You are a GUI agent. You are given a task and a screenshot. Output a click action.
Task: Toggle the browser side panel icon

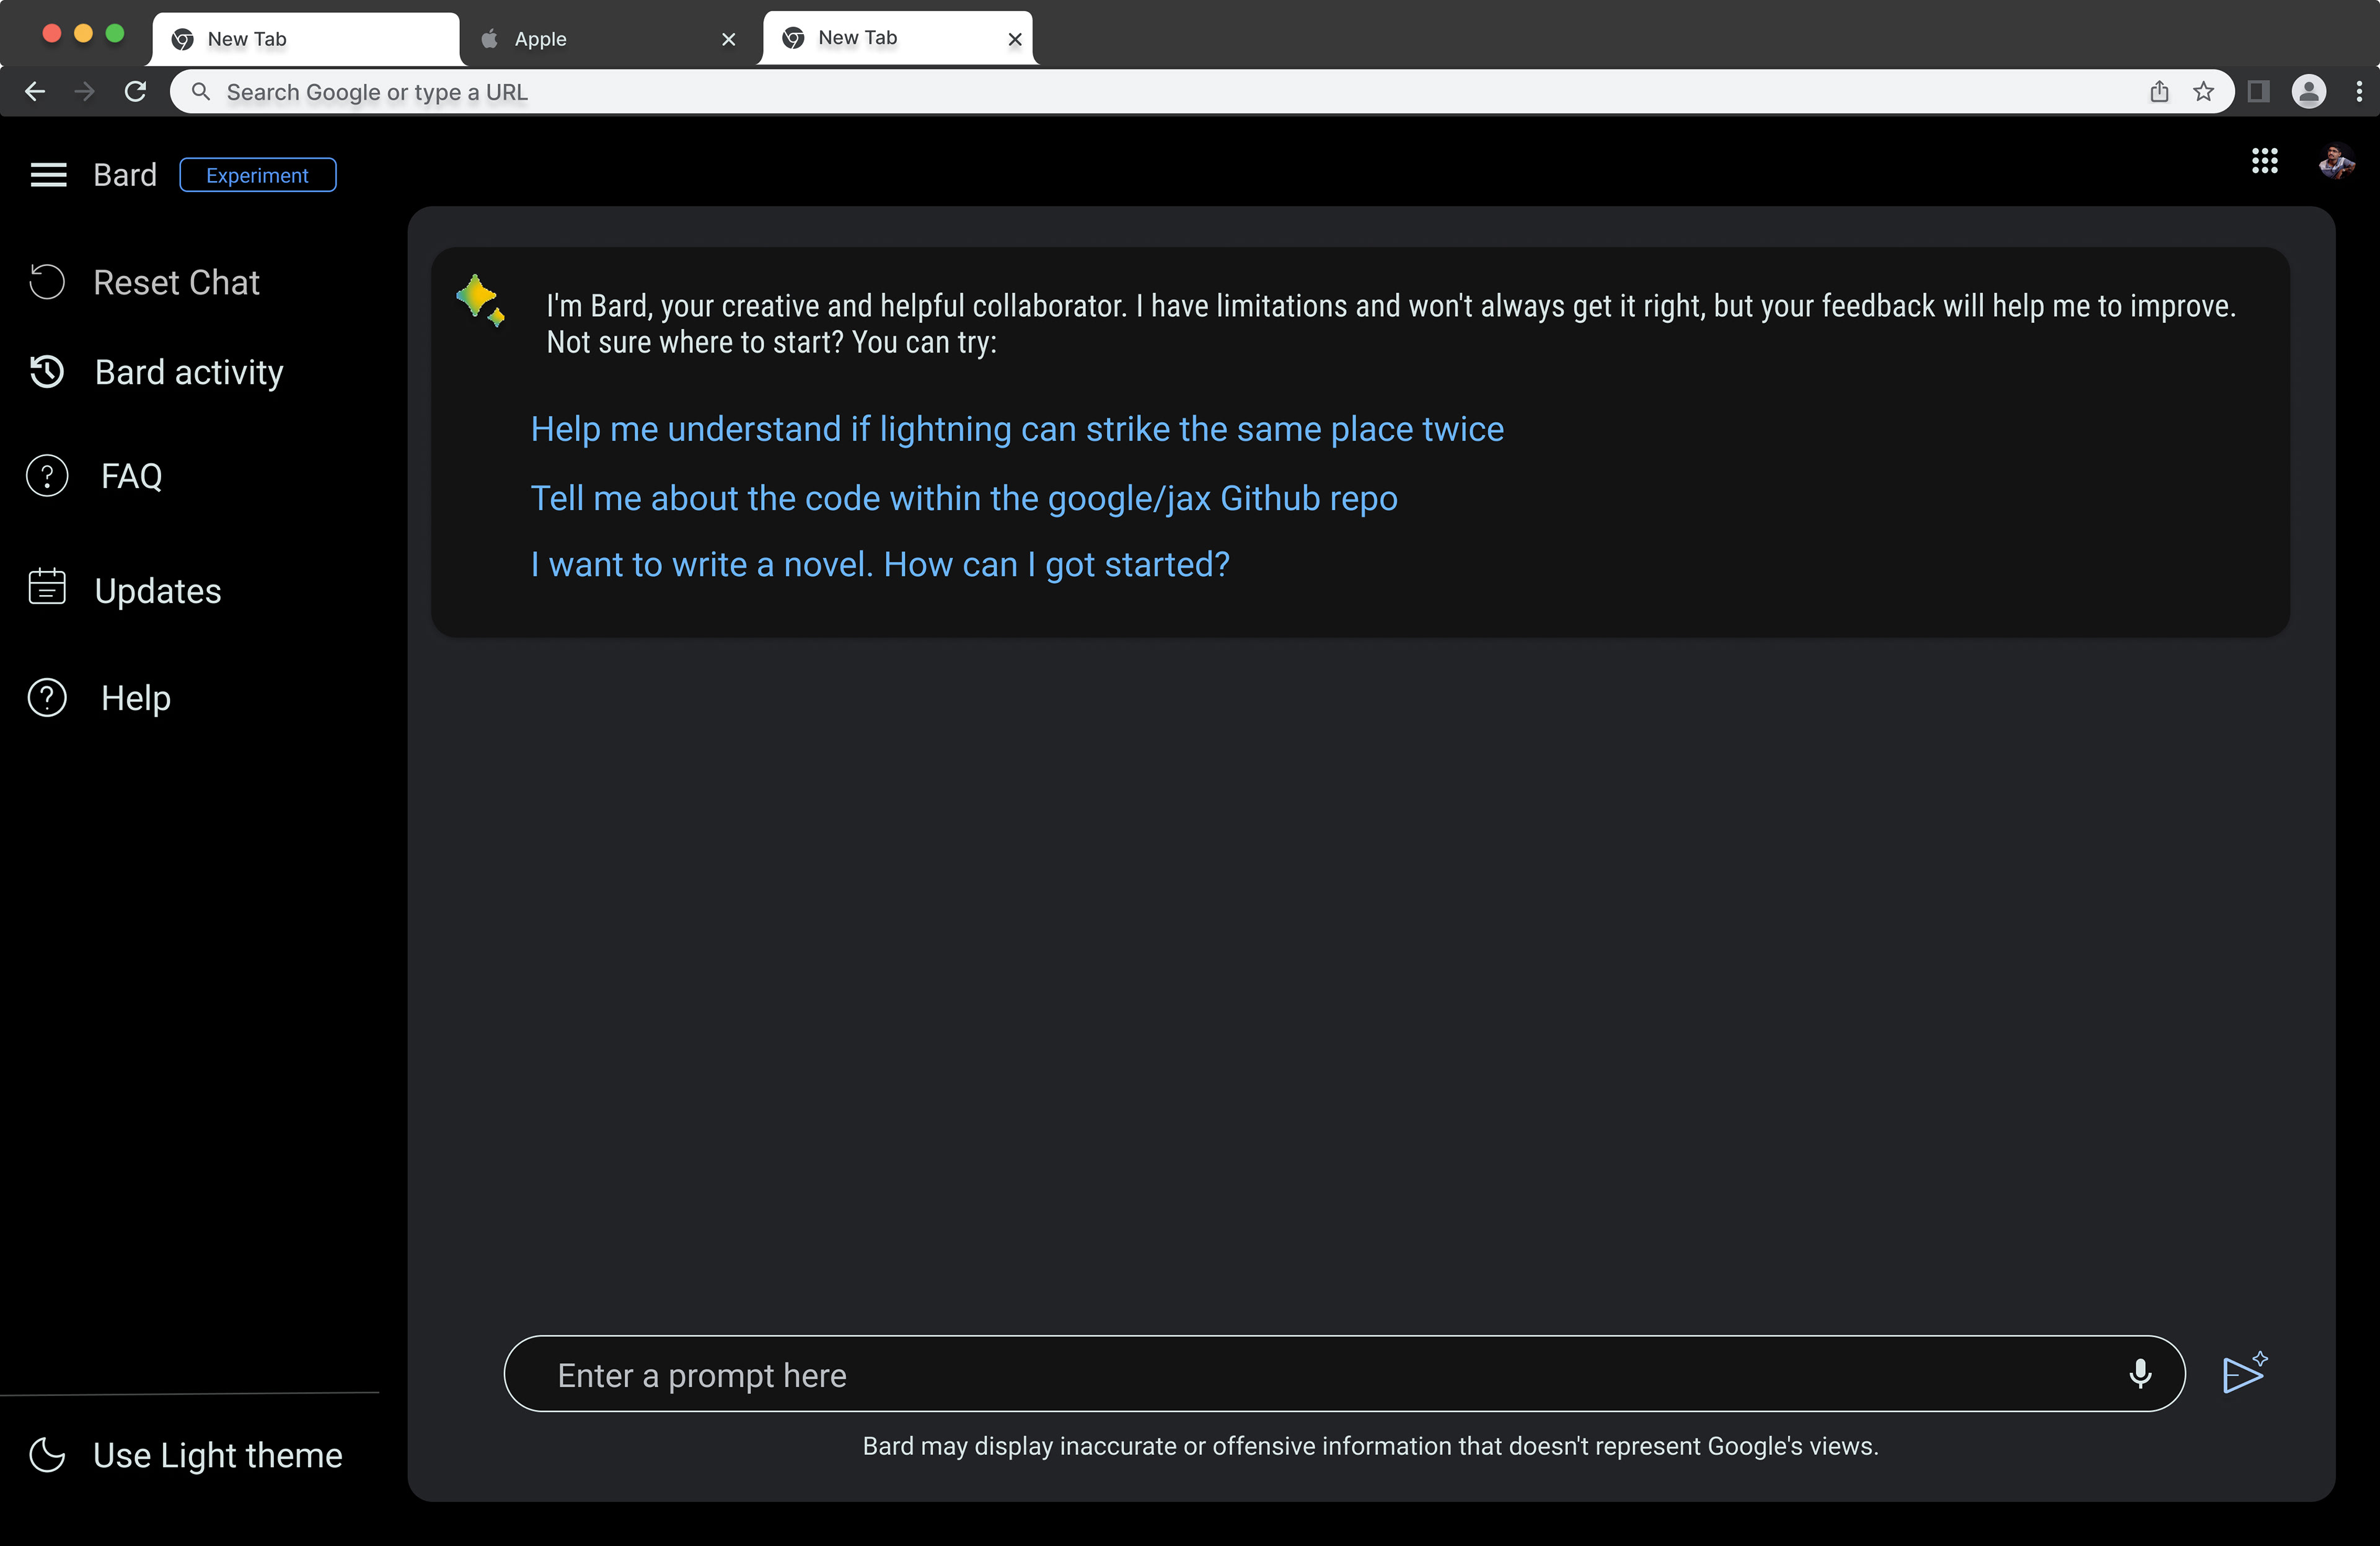point(2258,92)
